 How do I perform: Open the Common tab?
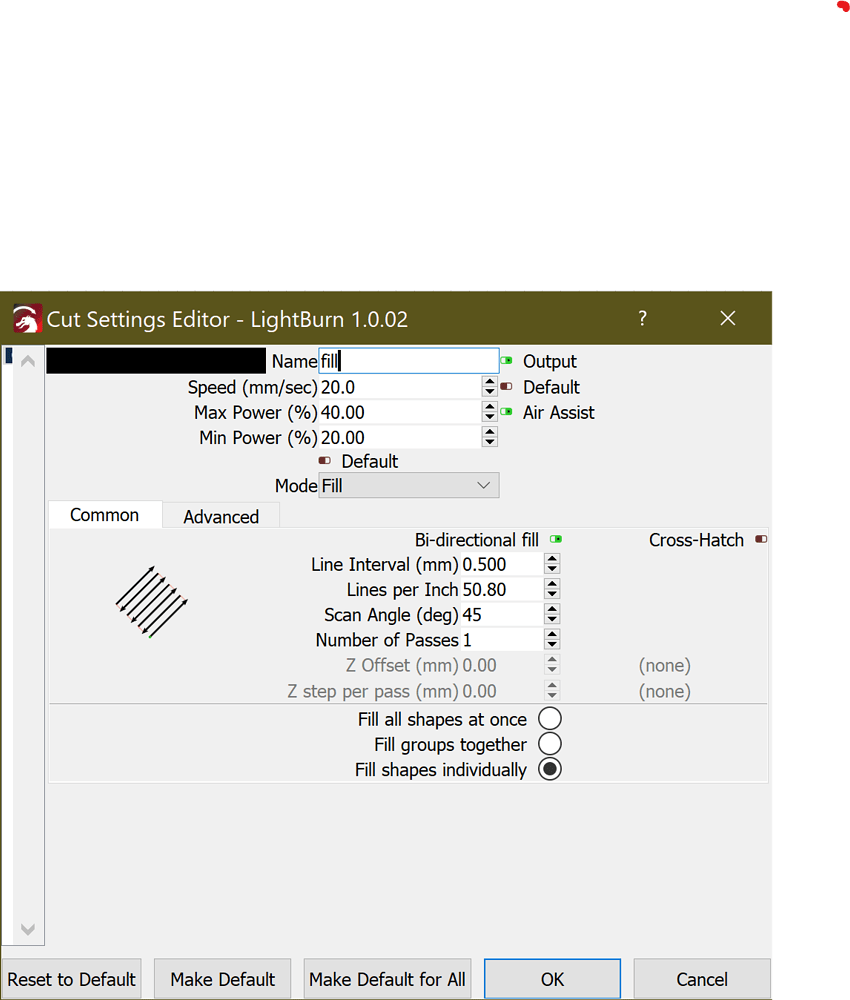pos(104,514)
